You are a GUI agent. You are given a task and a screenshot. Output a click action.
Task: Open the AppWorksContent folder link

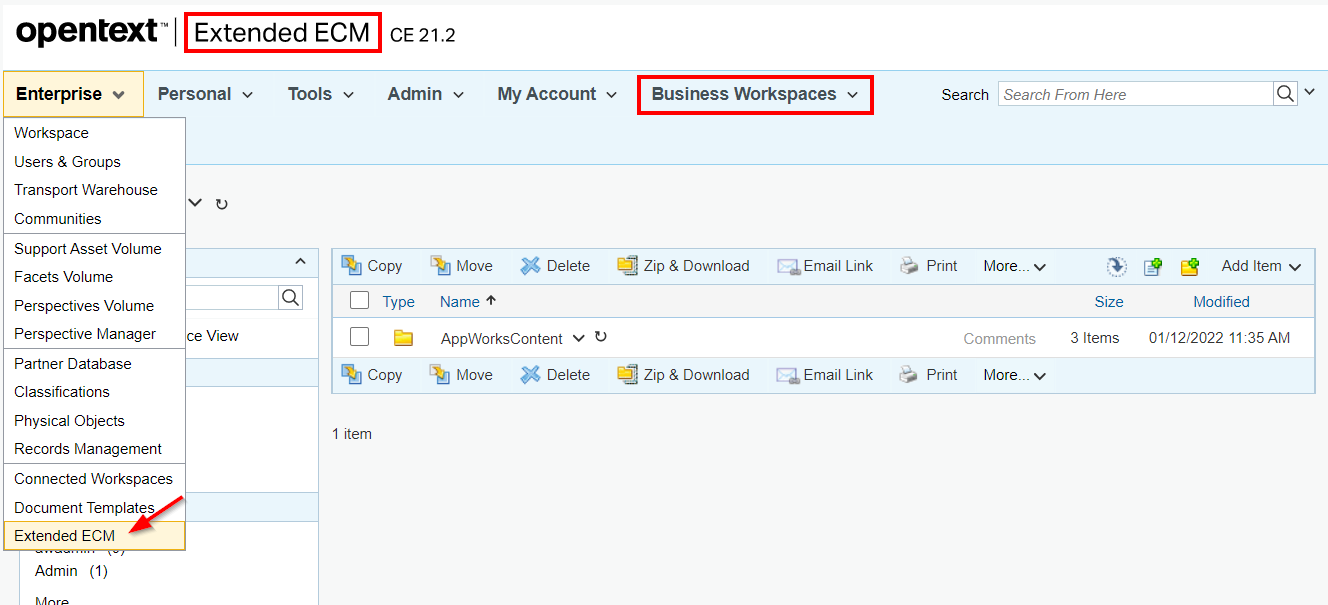tap(502, 339)
